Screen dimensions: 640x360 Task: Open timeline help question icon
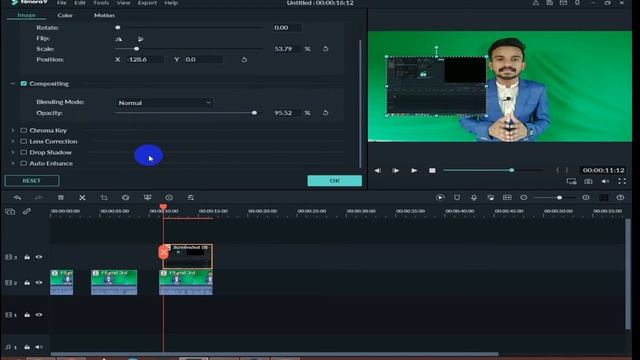click(x=620, y=198)
